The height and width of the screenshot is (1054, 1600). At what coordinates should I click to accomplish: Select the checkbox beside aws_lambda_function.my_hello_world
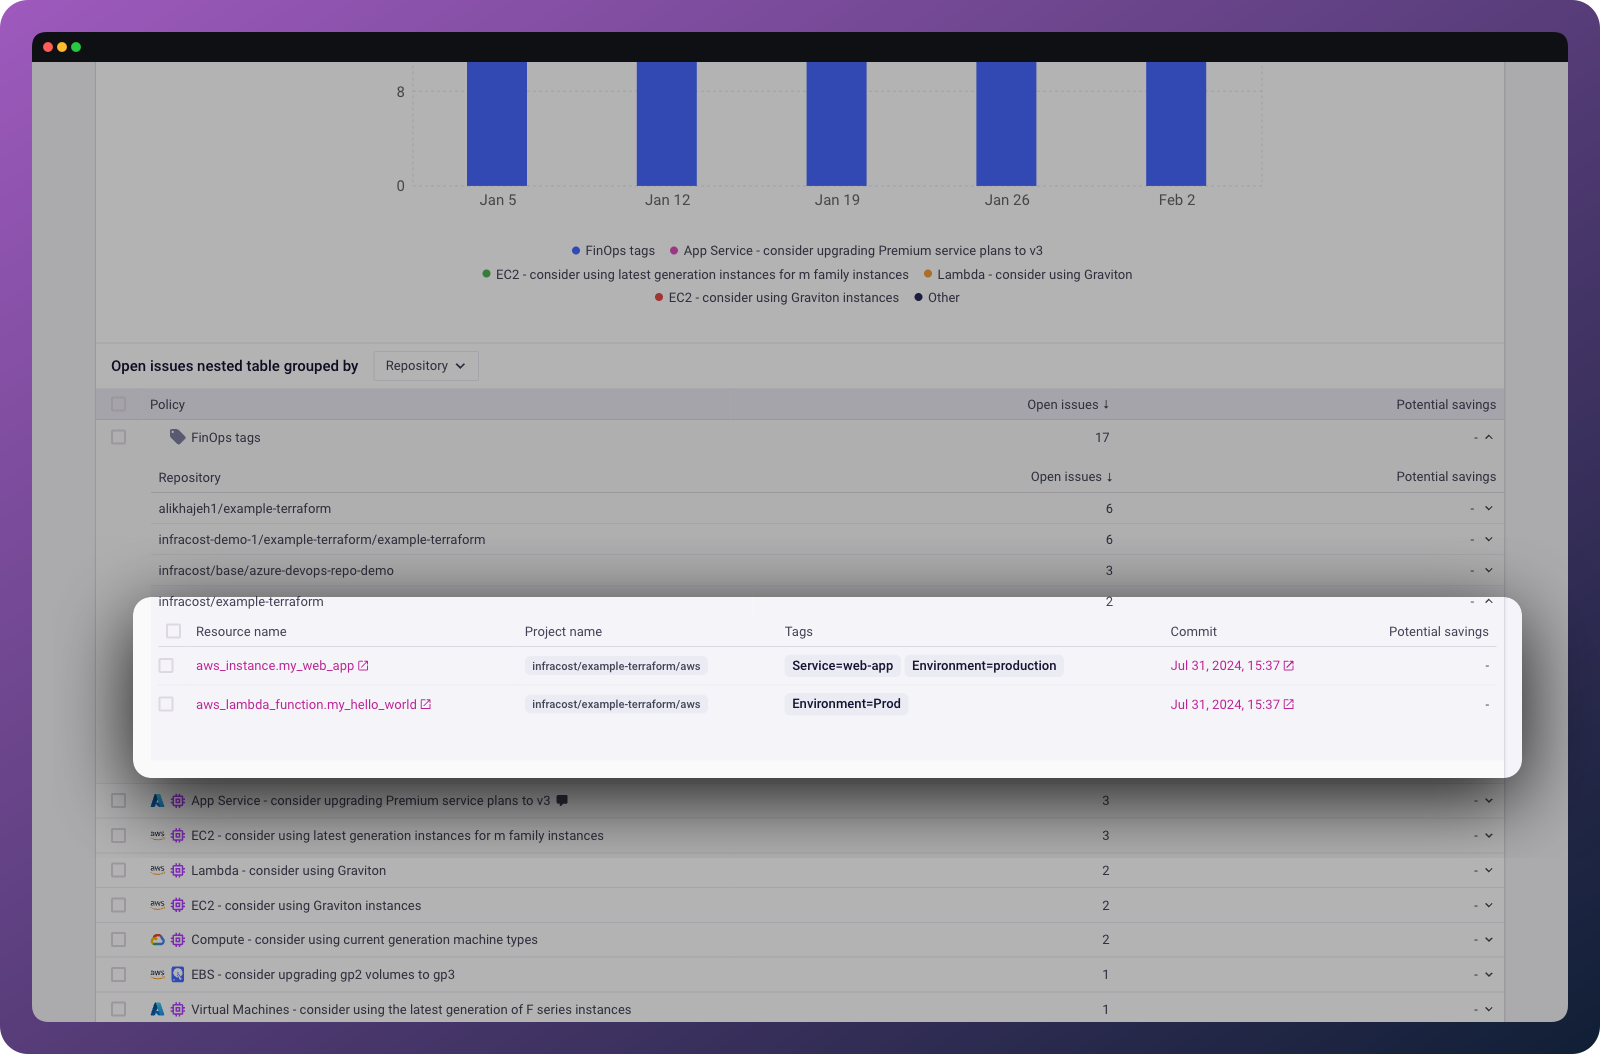click(166, 704)
